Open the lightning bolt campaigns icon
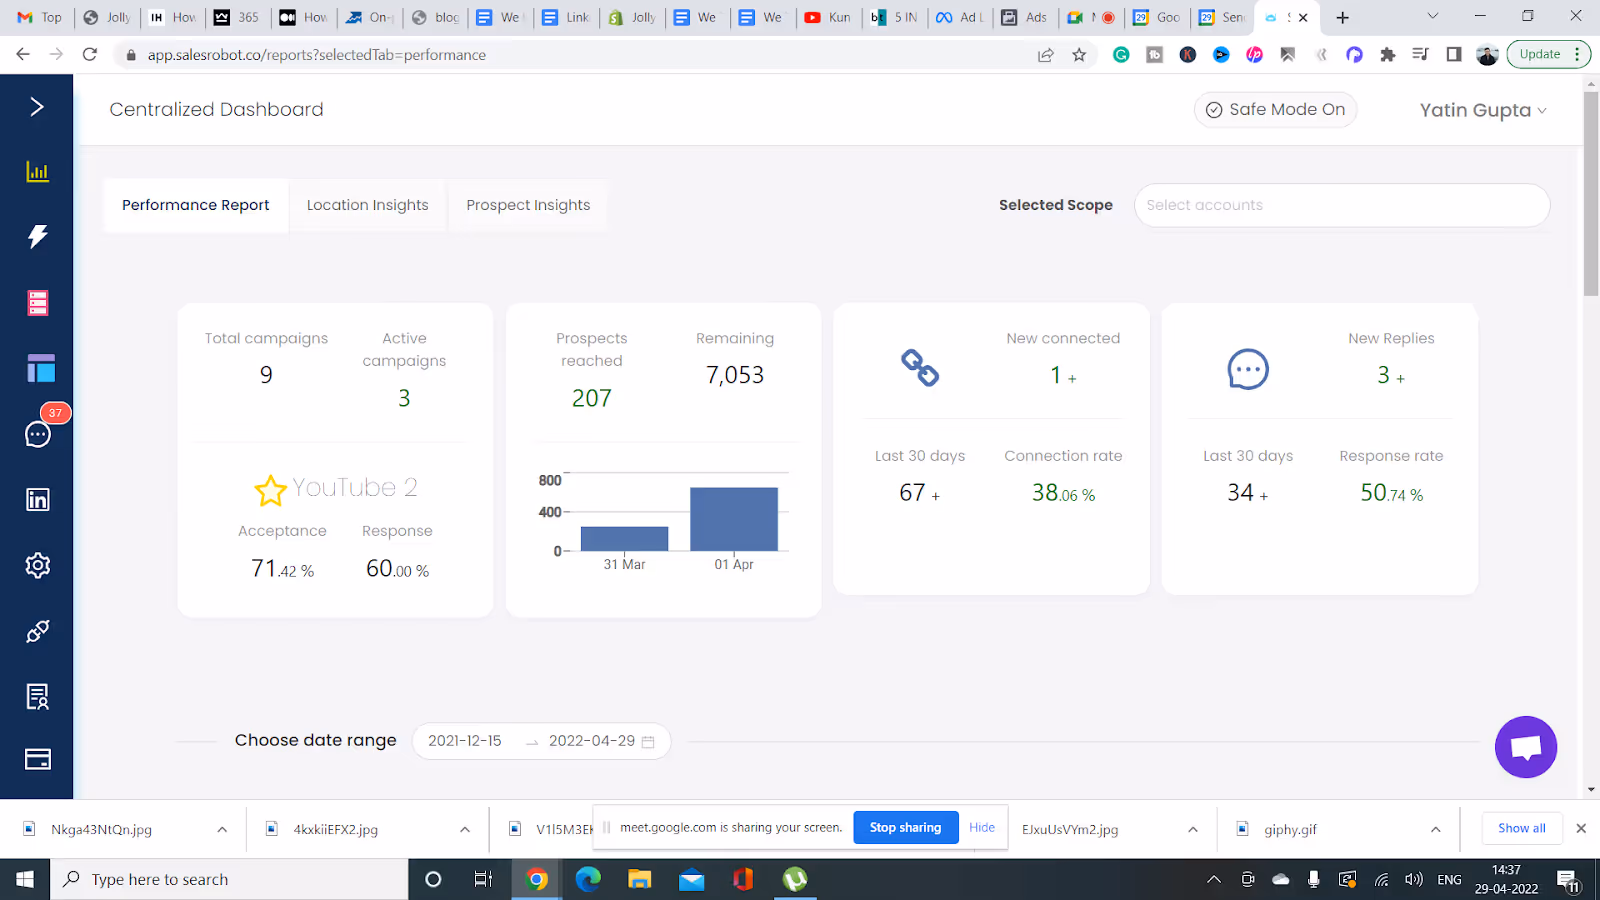1600x900 pixels. click(37, 237)
